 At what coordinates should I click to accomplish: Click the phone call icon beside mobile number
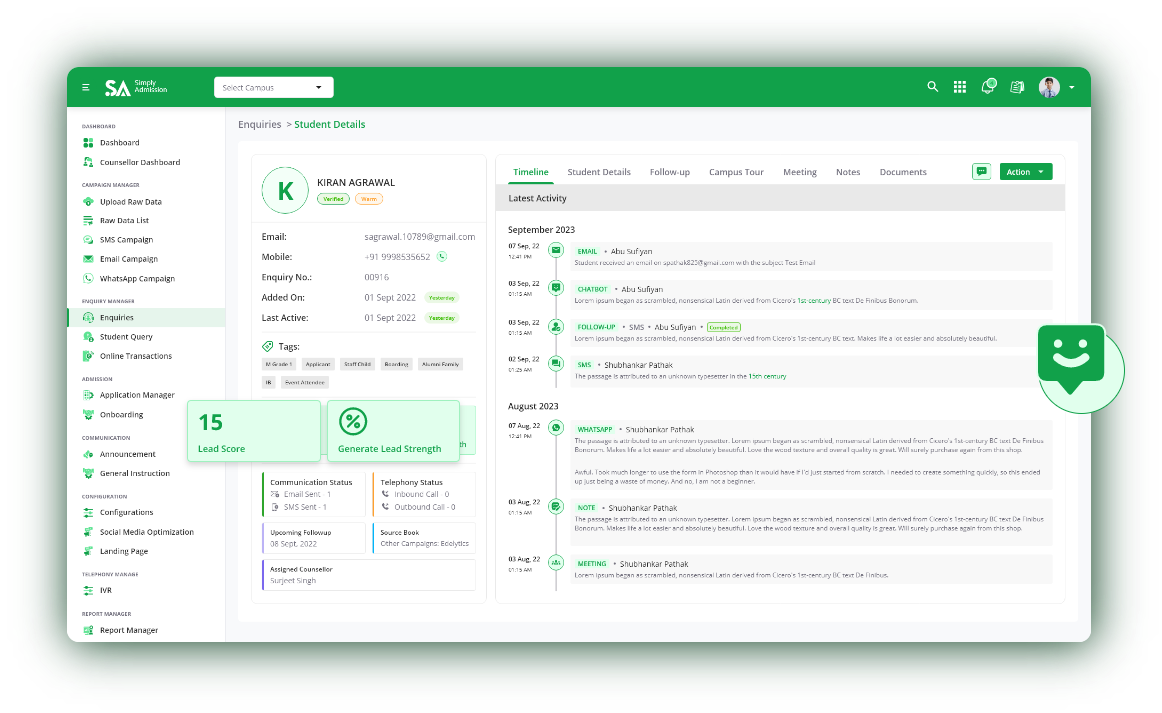coord(442,257)
